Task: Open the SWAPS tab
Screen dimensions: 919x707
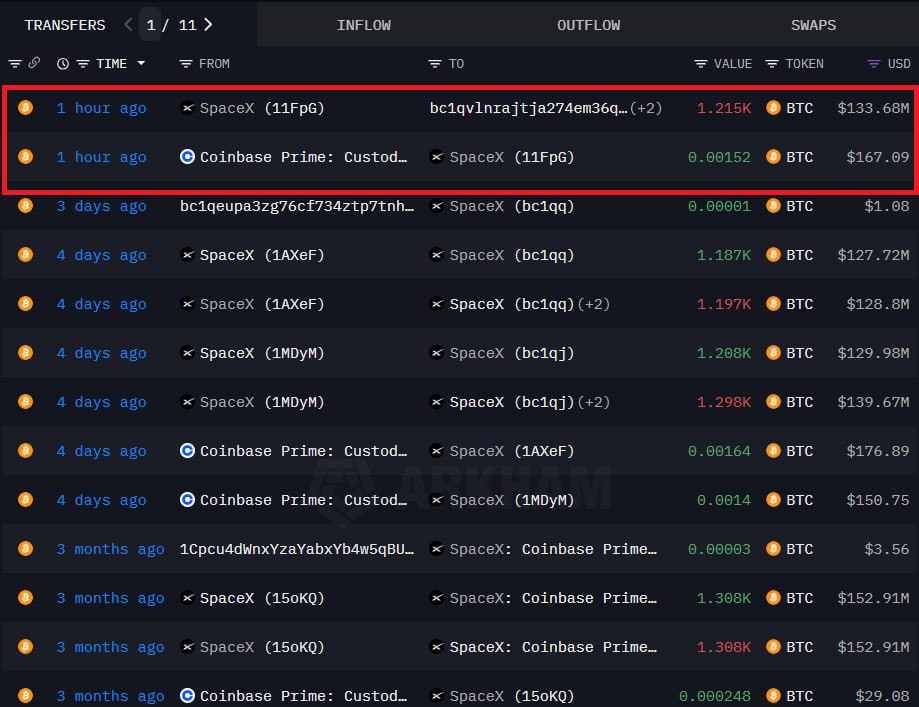Action: (x=813, y=25)
